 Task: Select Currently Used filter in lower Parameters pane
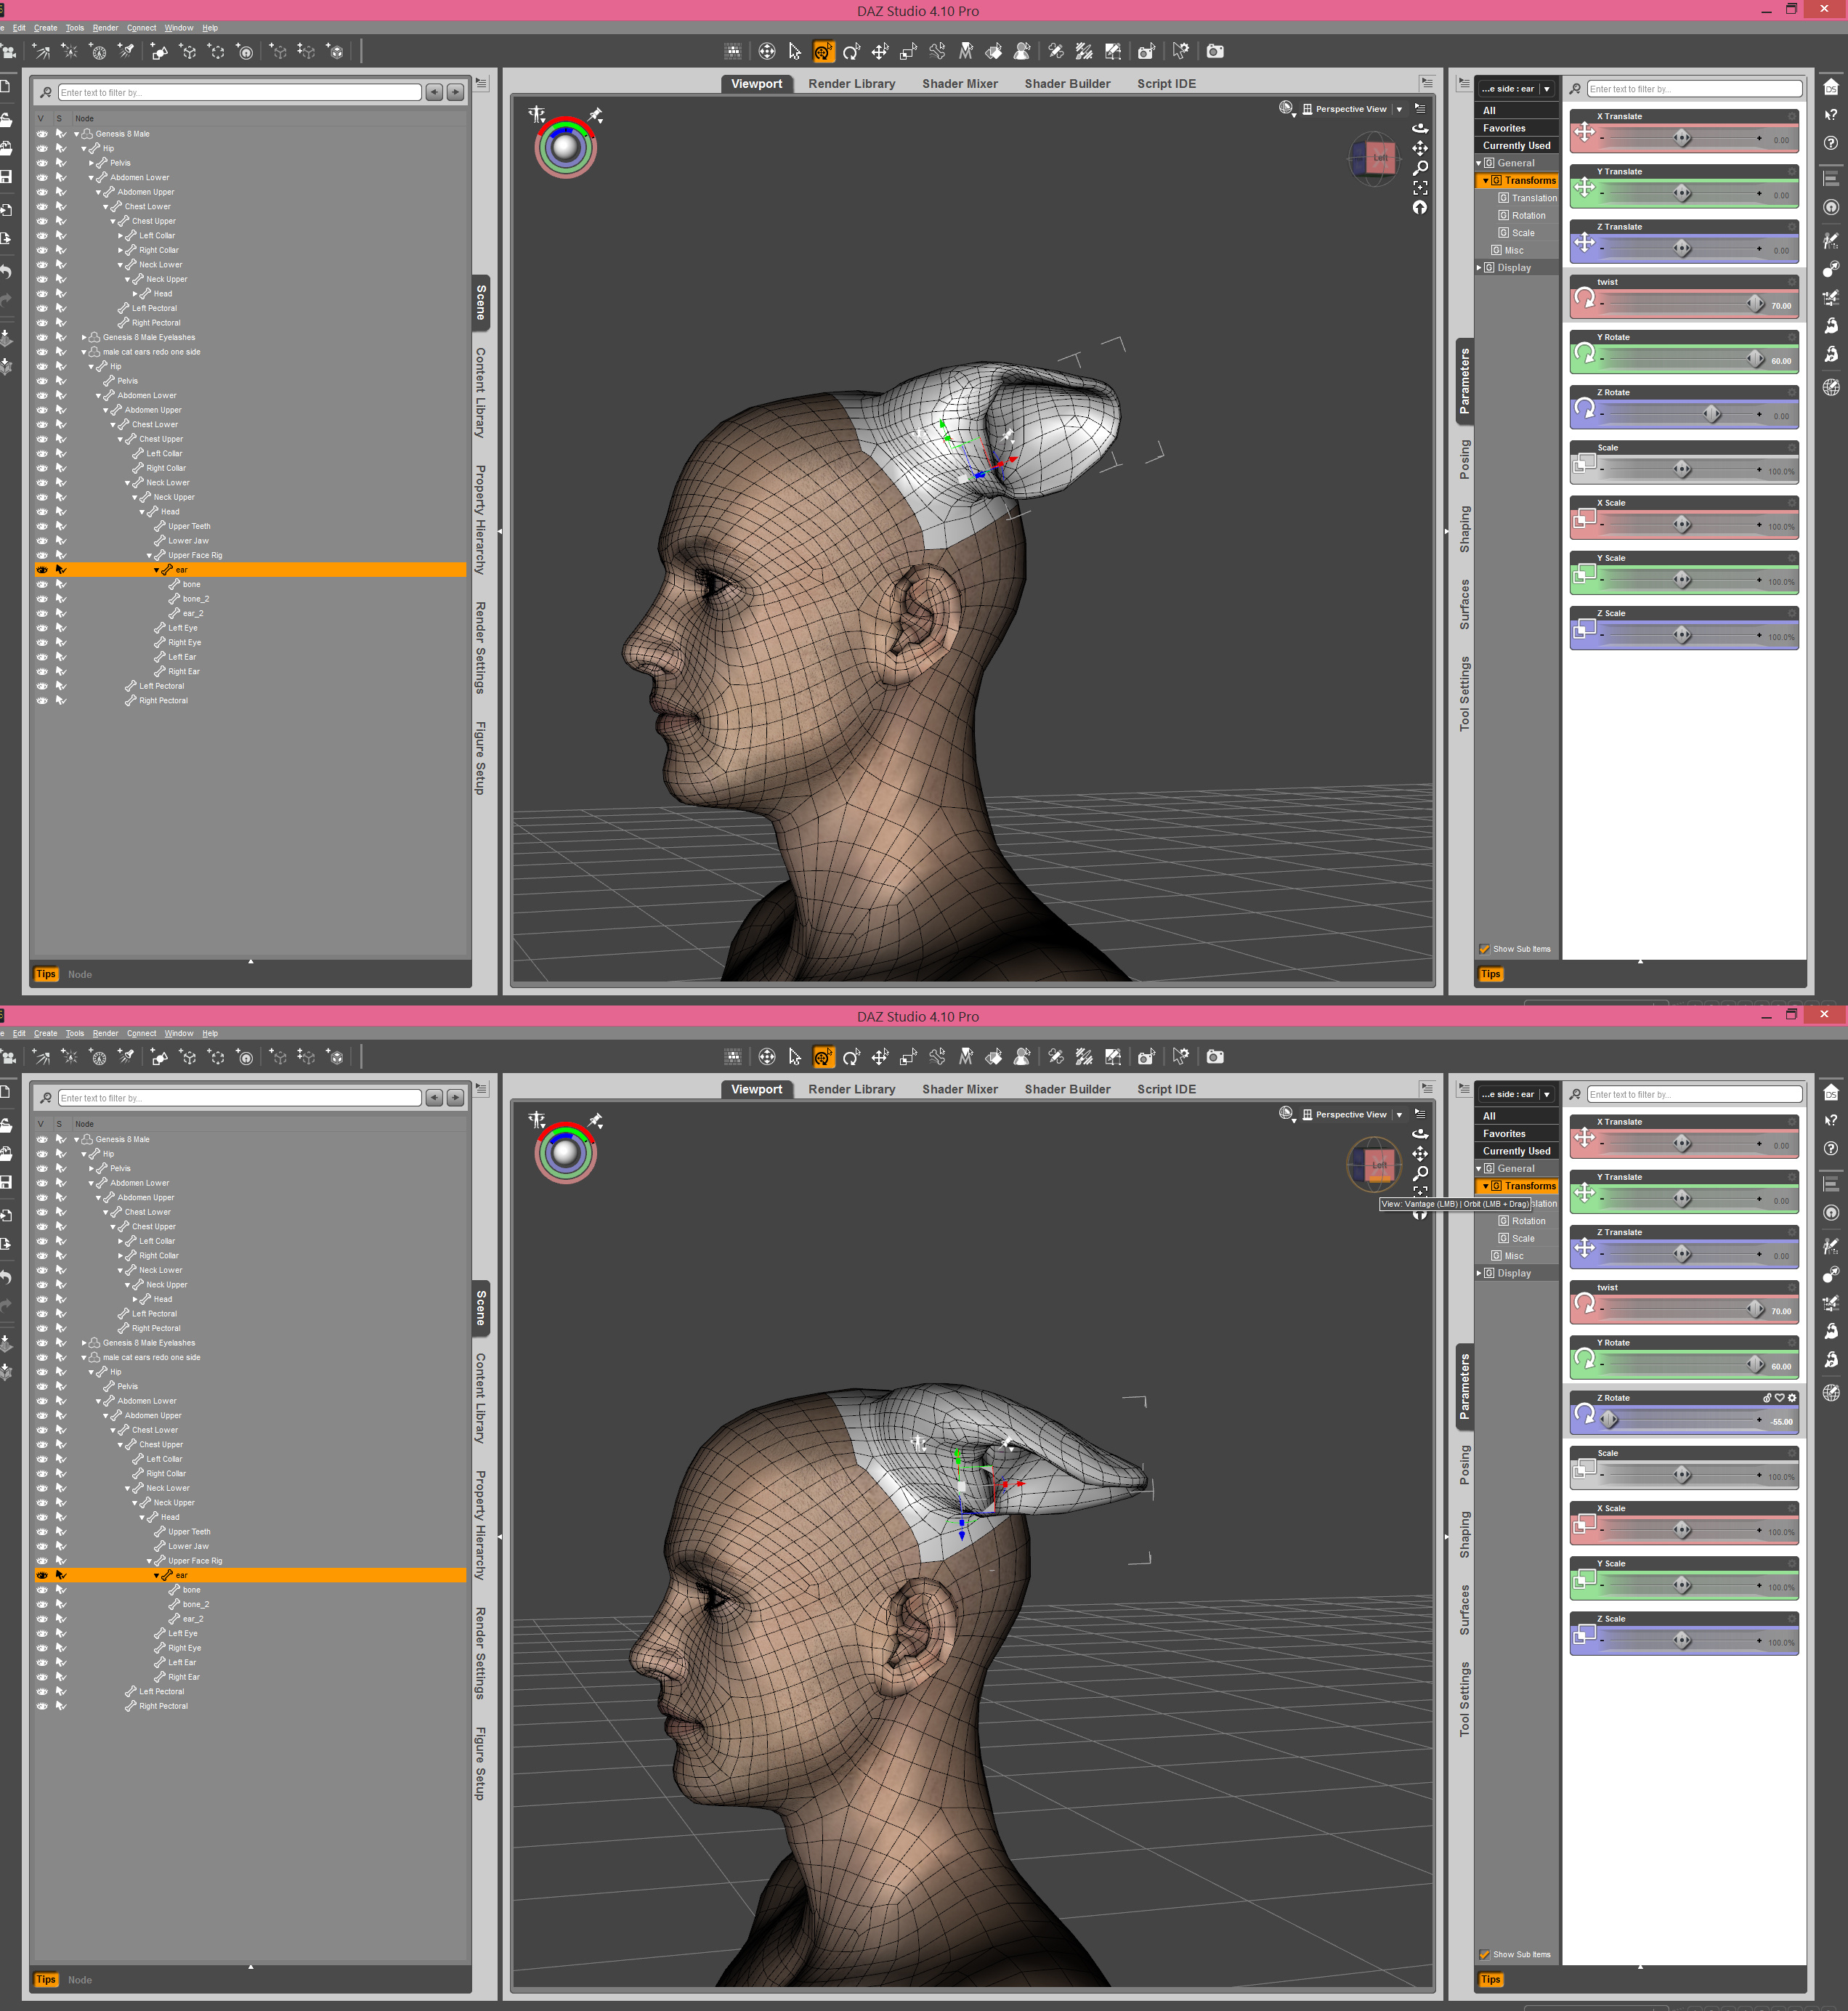pos(1516,1151)
